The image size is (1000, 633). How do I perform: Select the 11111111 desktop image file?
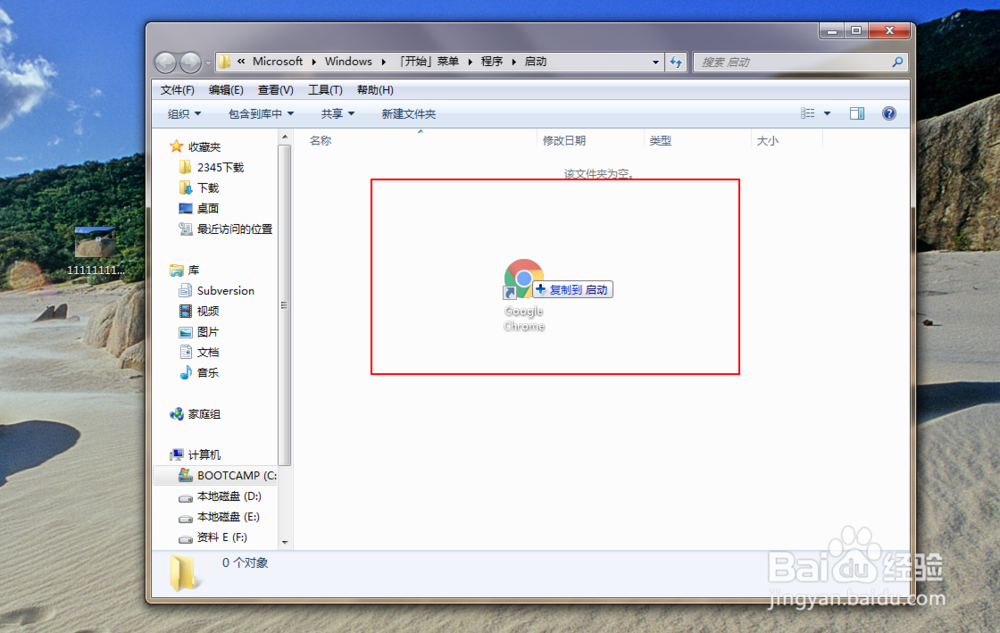click(95, 251)
